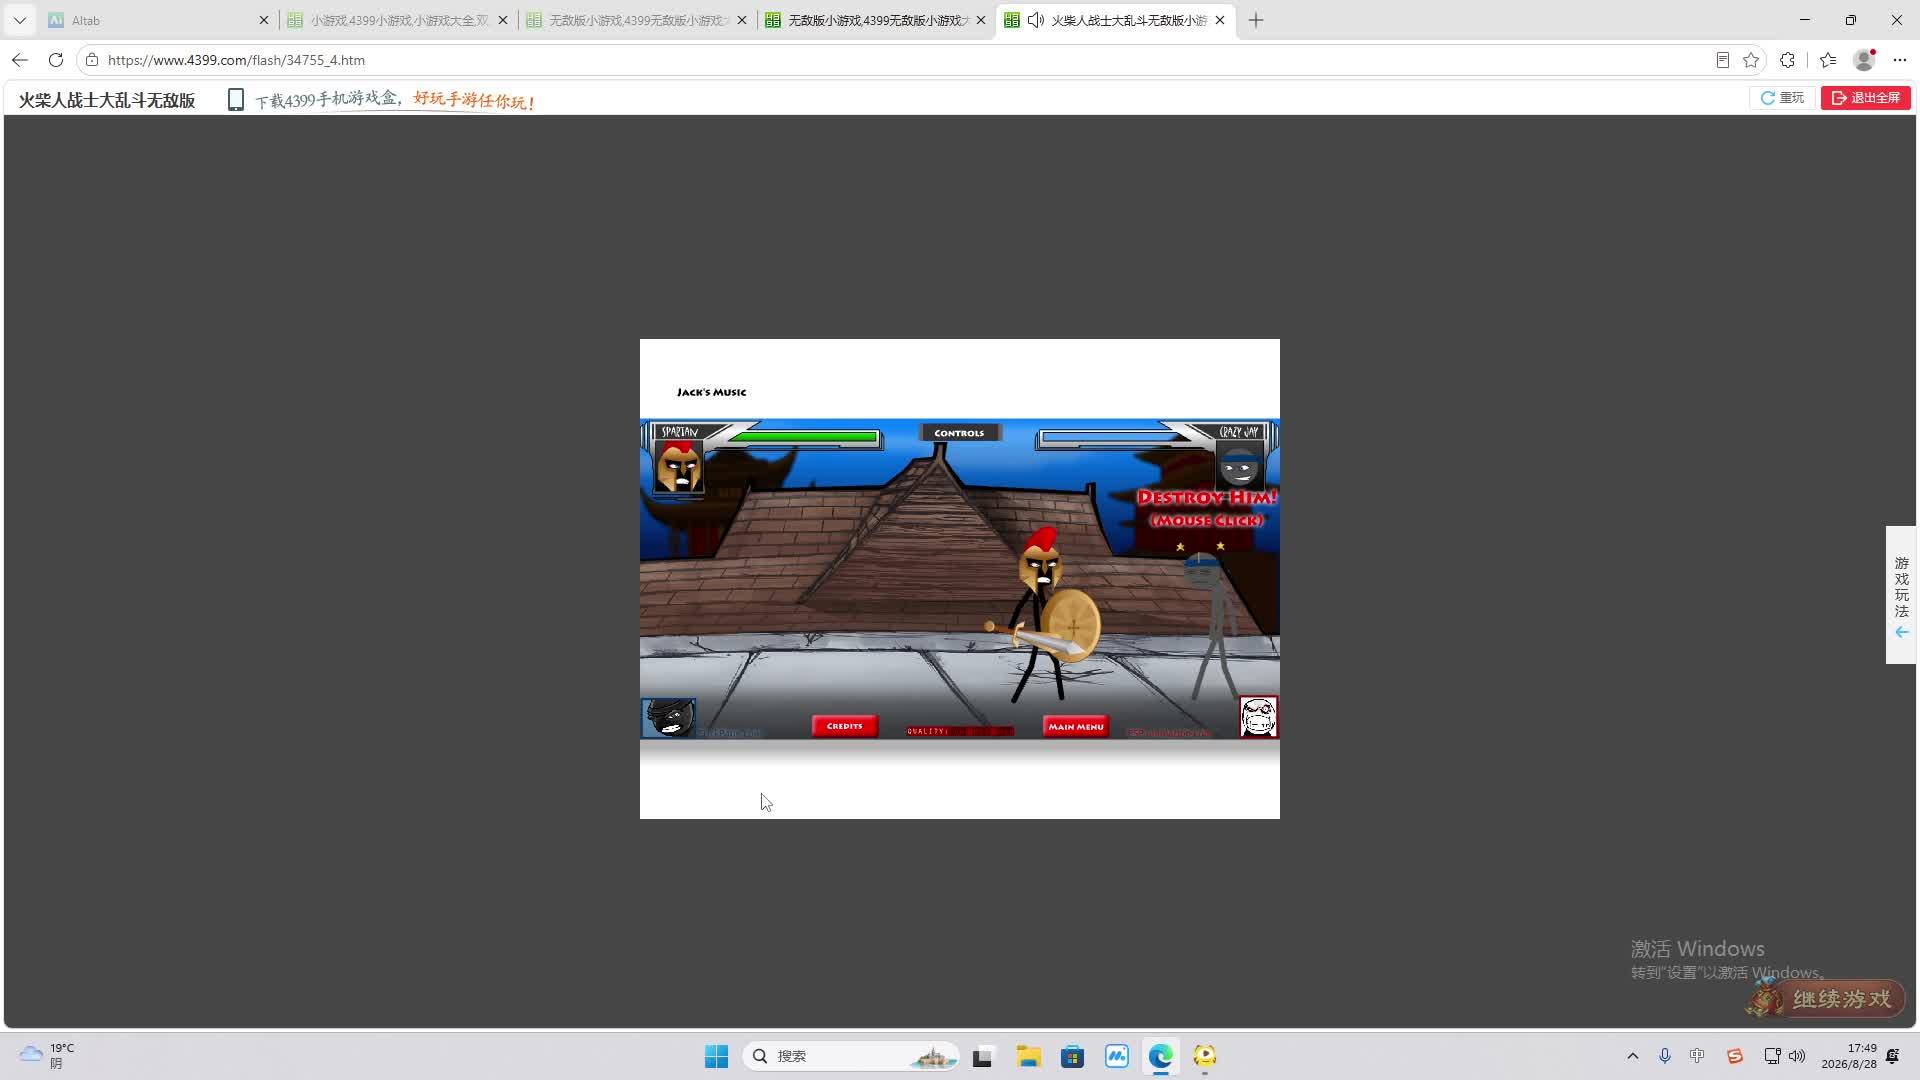This screenshot has height=1080, width=1920.
Task: Click the 重玩 replay button
Action: tap(1782, 98)
